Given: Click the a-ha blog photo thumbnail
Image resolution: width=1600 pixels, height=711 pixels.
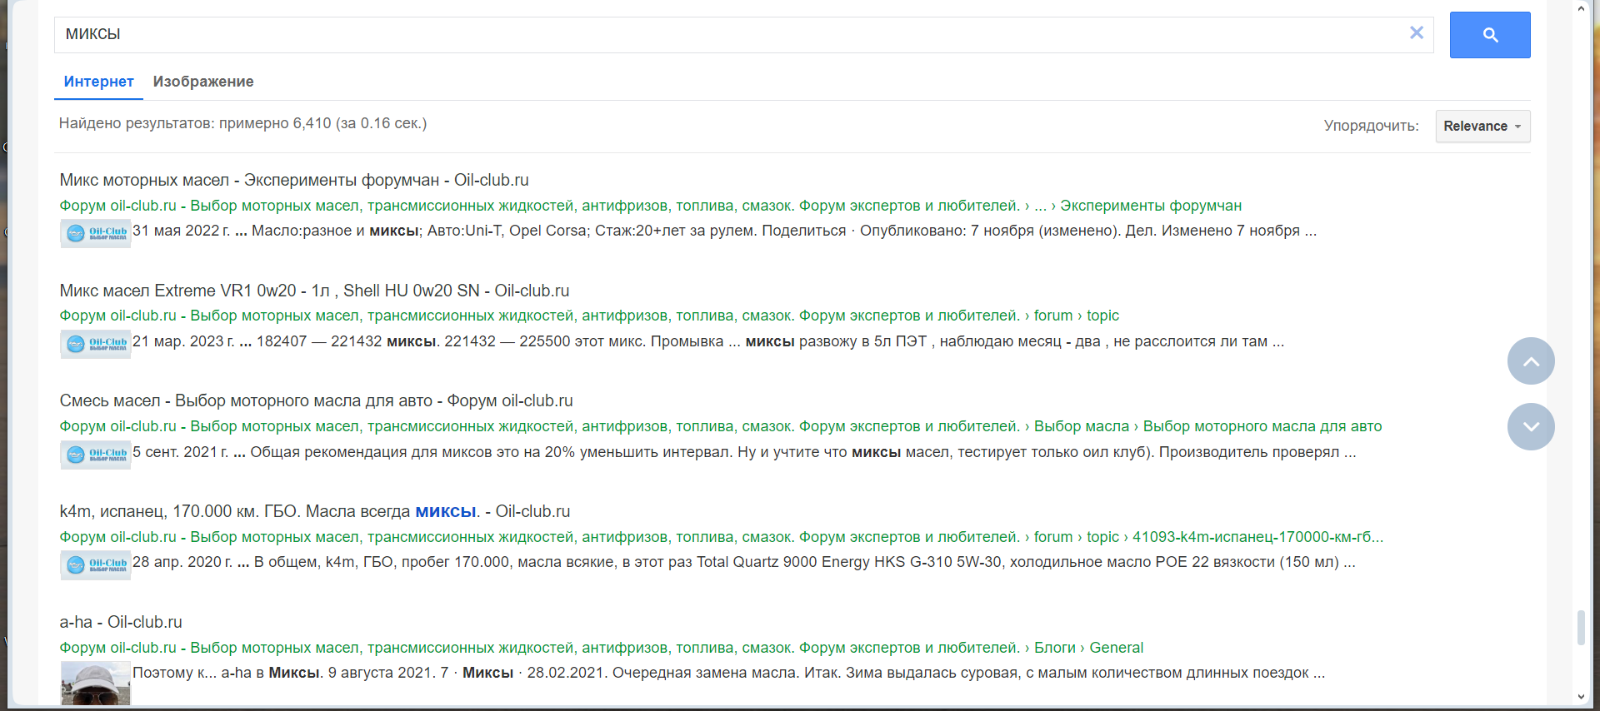Looking at the screenshot, I should tap(95, 684).
